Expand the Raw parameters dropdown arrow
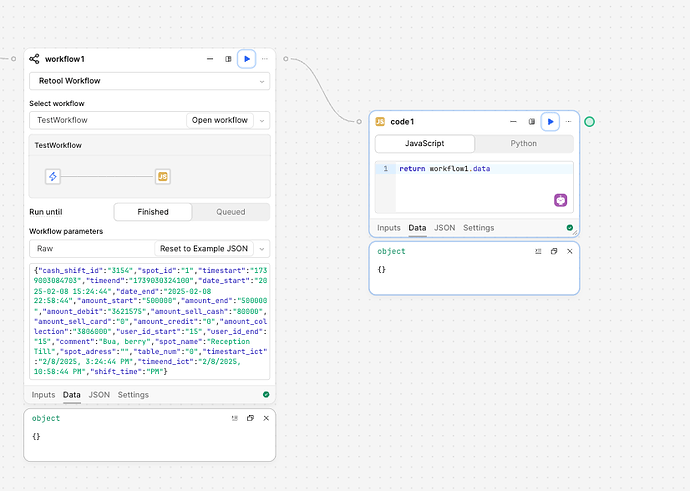Screen dimensions: 690x491 click(262, 249)
